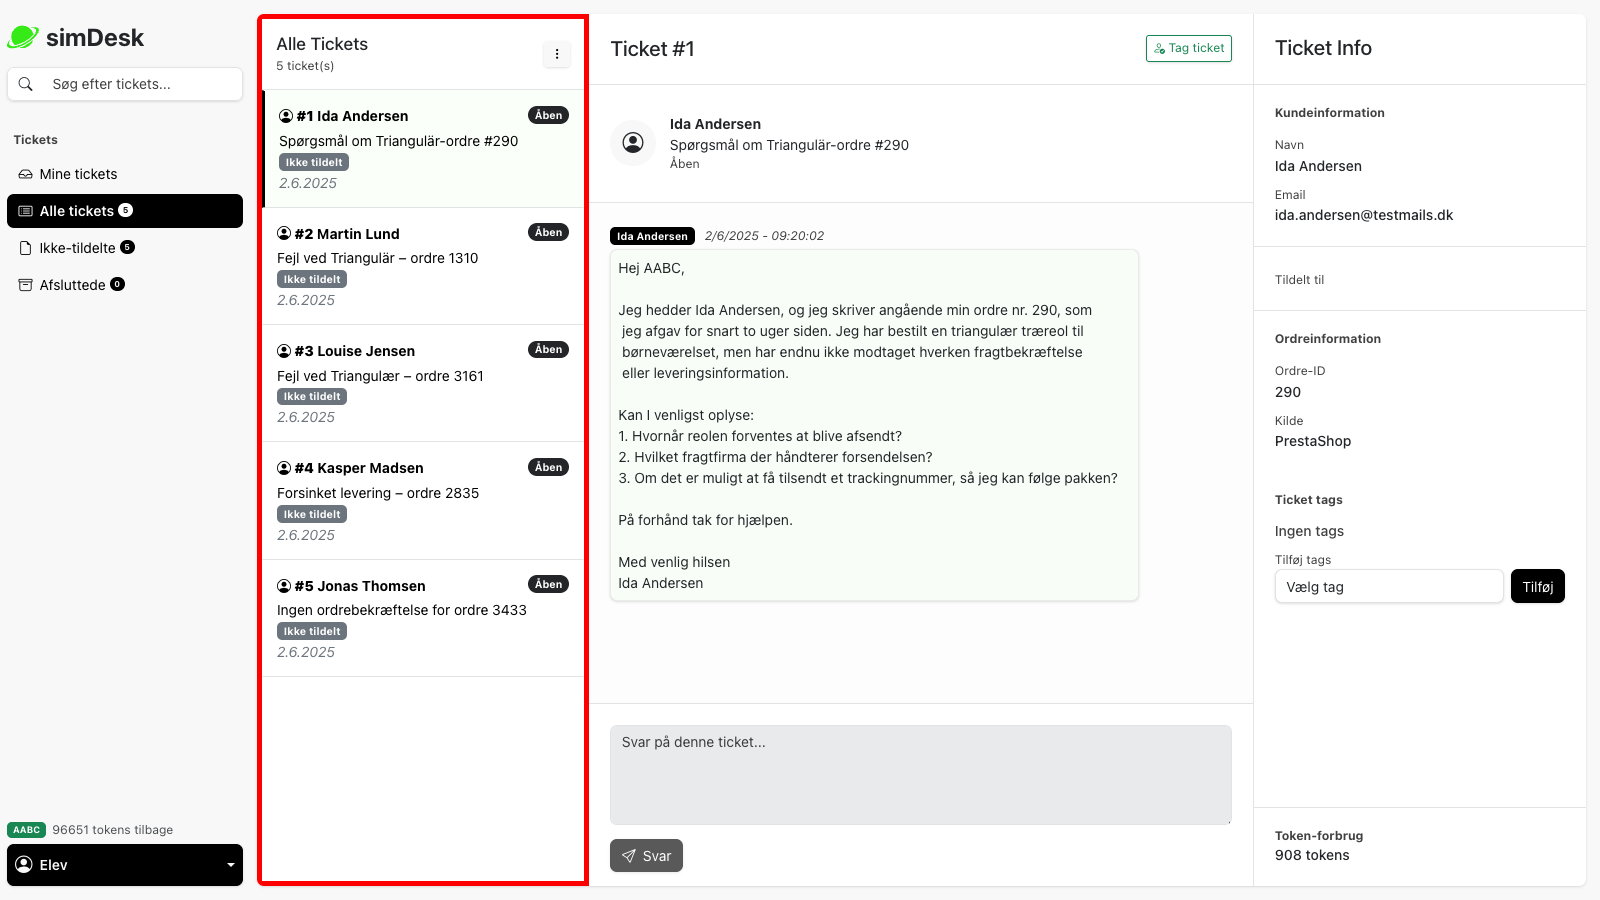Click the simDesk planet logo icon
This screenshot has width=1600, height=900.
coord(22,36)
